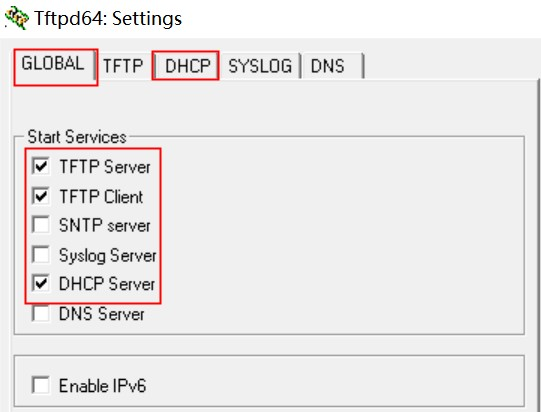Open the TFTP settings tab
Image resolution: width=541 pixels, height=412 pixels.
tap(123, 66)
